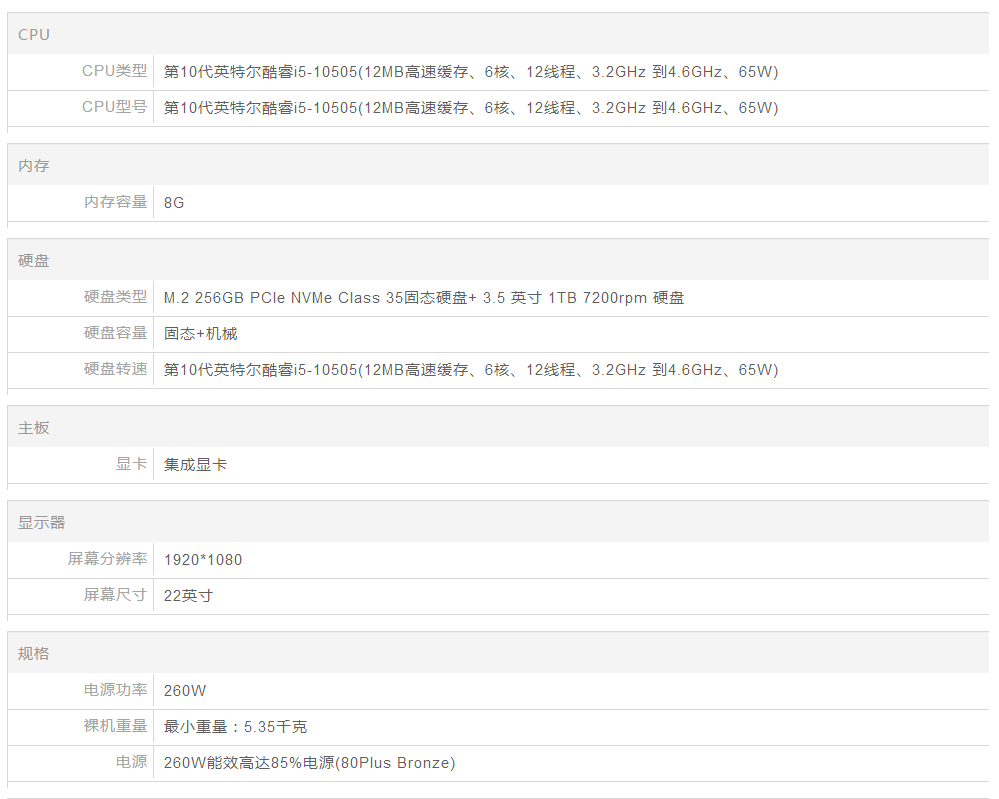Screen dimensions: 999x799
Task: Click the CPU型号 row label
Action: point(114,107)
